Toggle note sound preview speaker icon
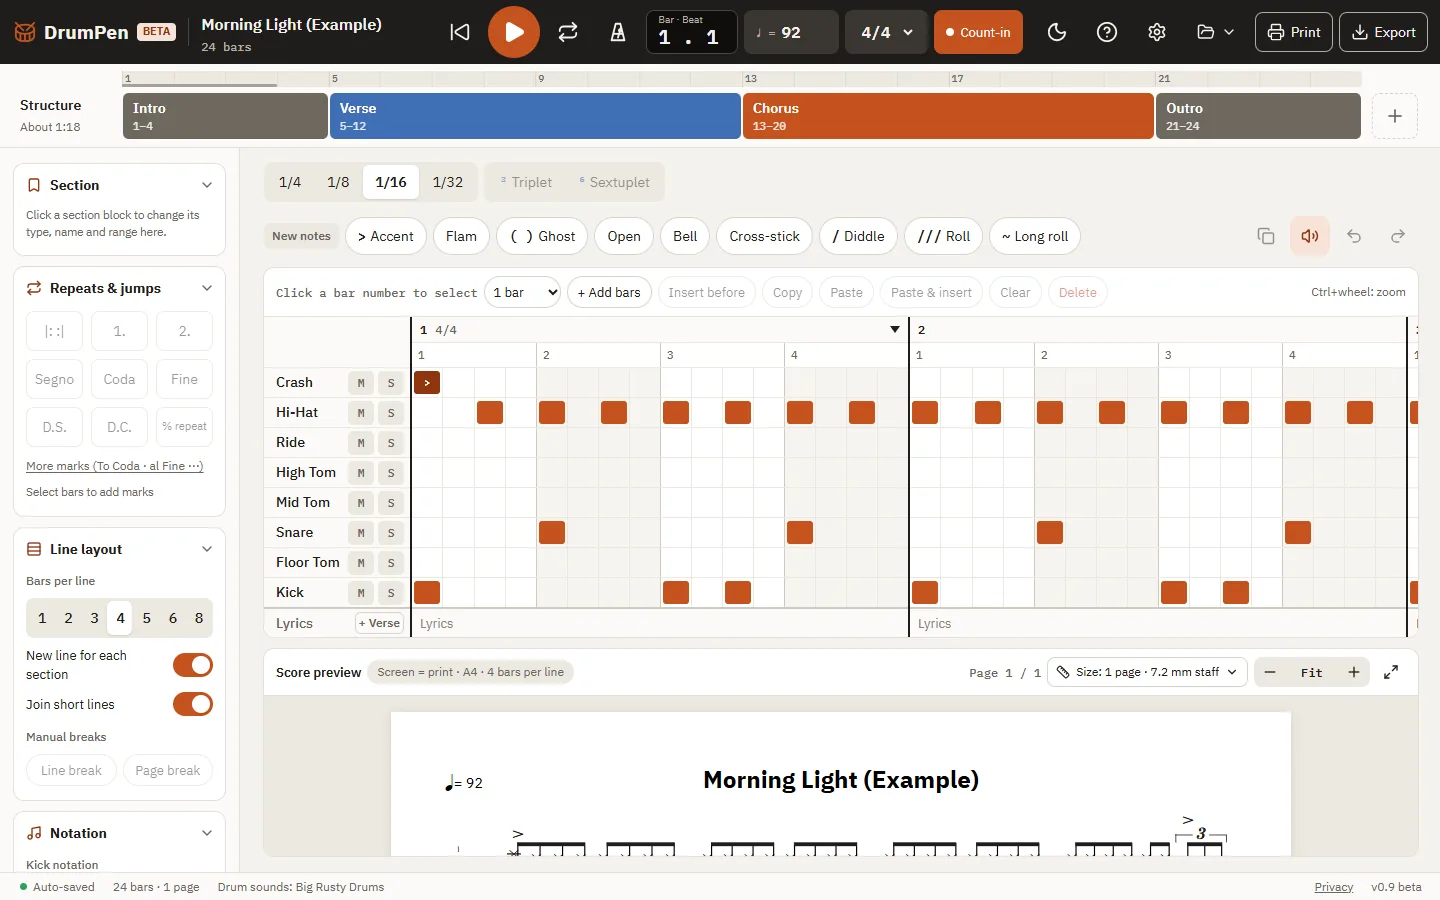Viewport: 1440px width, 900px height. pyautogui.click(x=1310, y=236)
